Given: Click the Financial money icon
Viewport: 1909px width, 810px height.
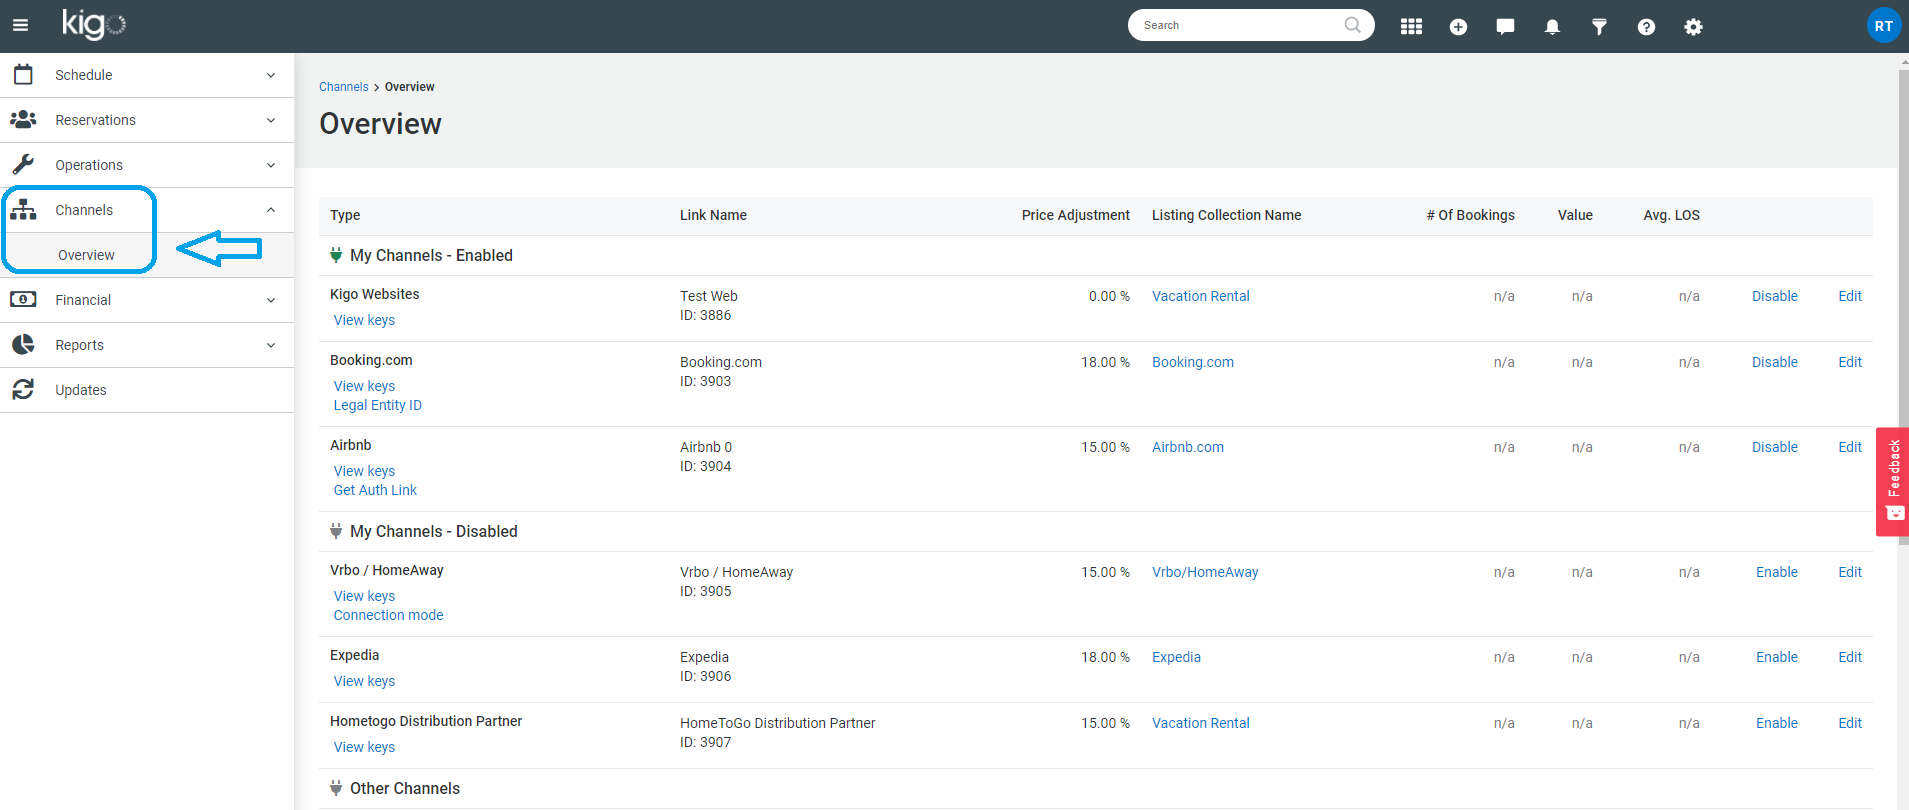Looking at the screenshot, I should pyautogui.click(x=23, y=299).
